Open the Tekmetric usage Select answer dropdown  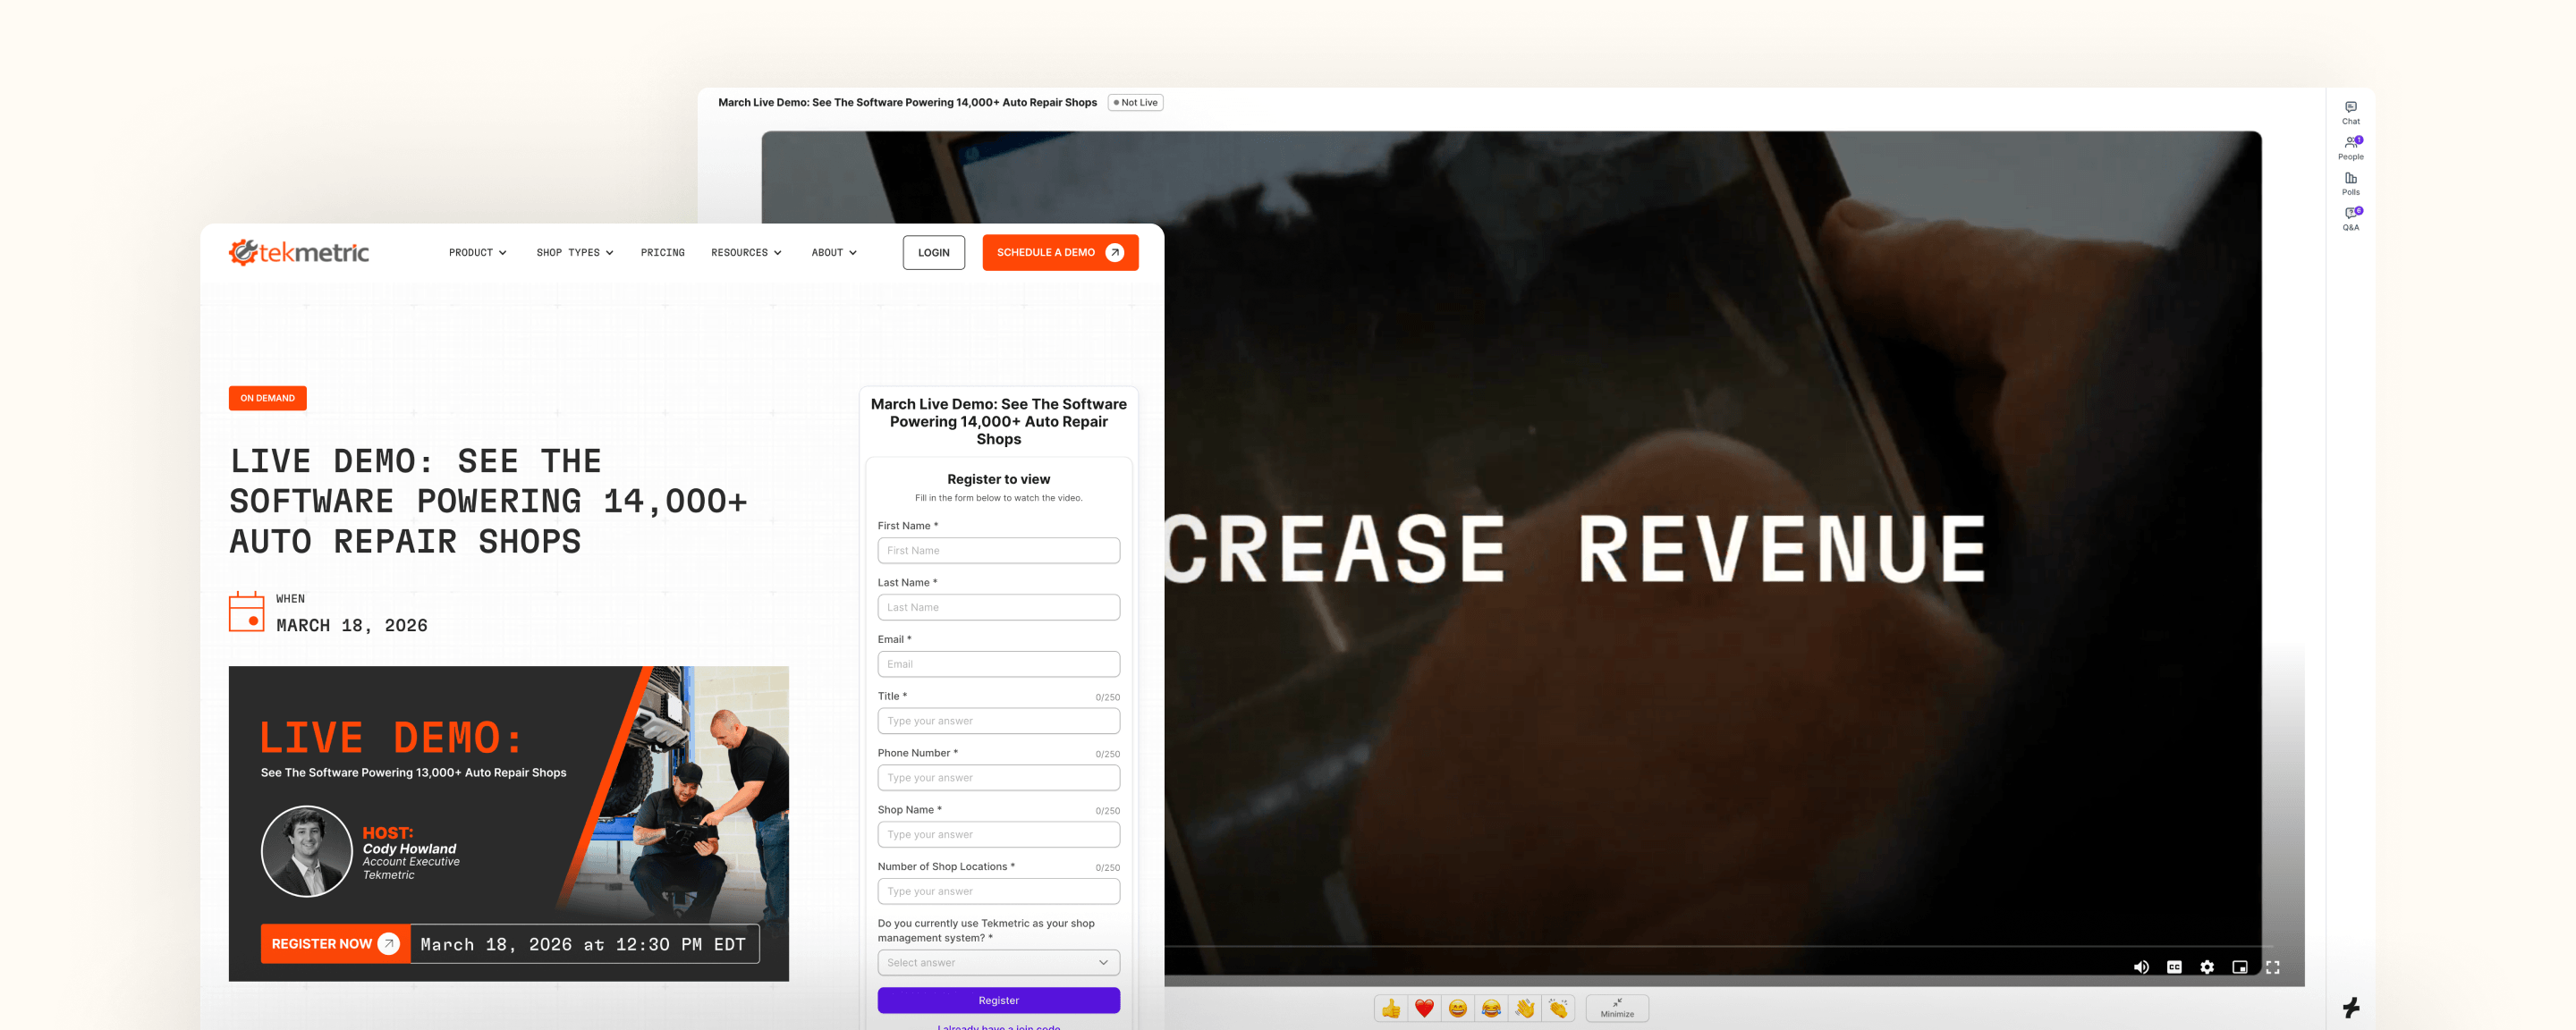998,962
